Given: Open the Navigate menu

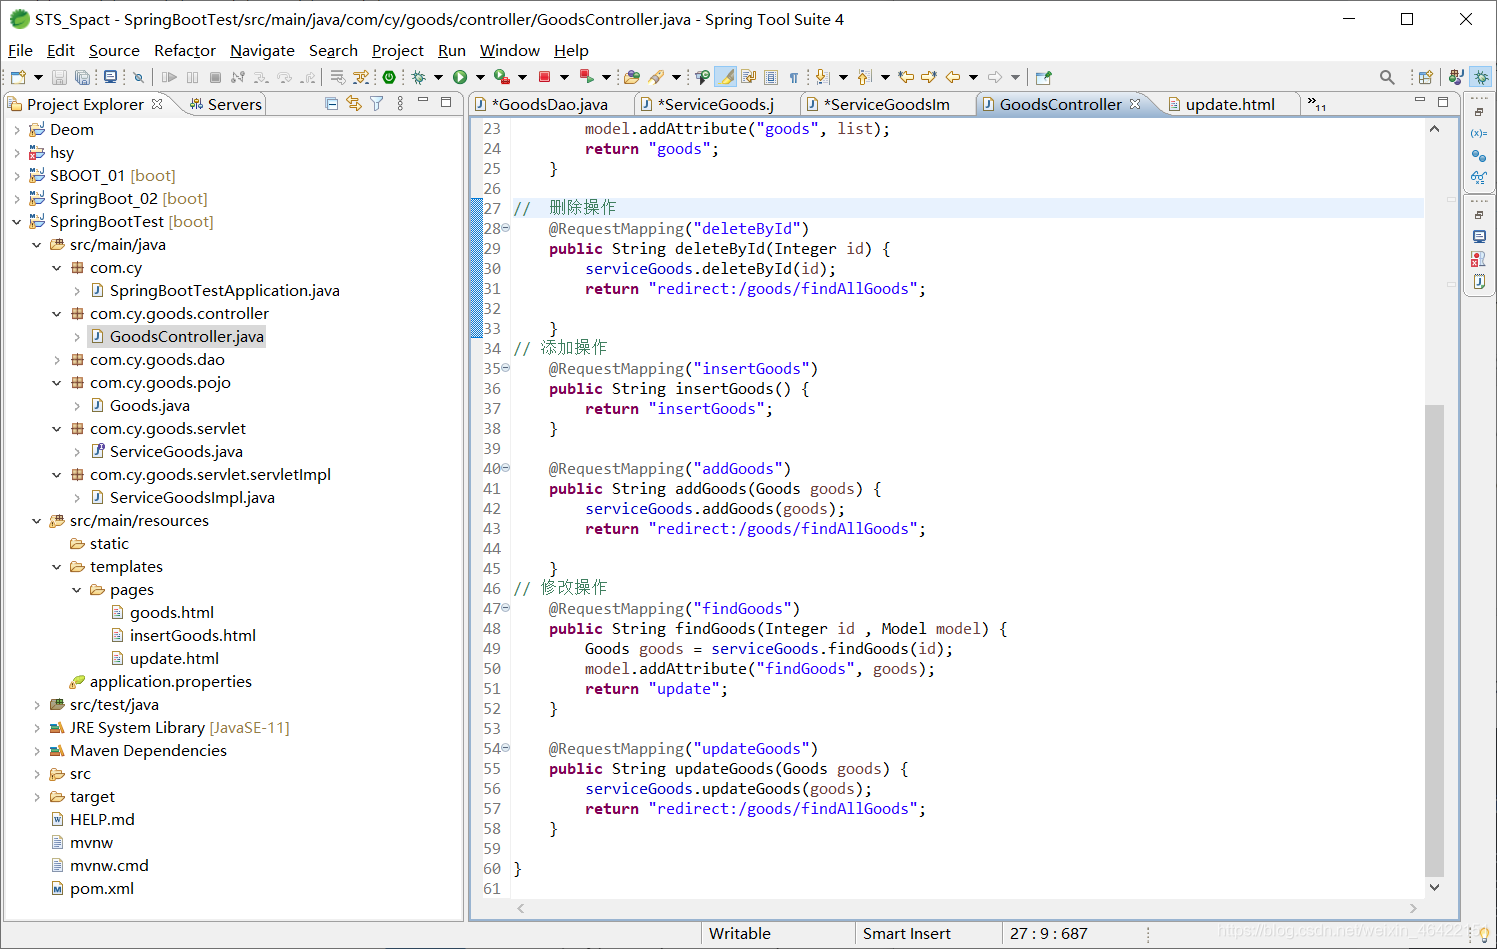Looking at the screenshot, I should pyautogui.click(x=262, y=51).
